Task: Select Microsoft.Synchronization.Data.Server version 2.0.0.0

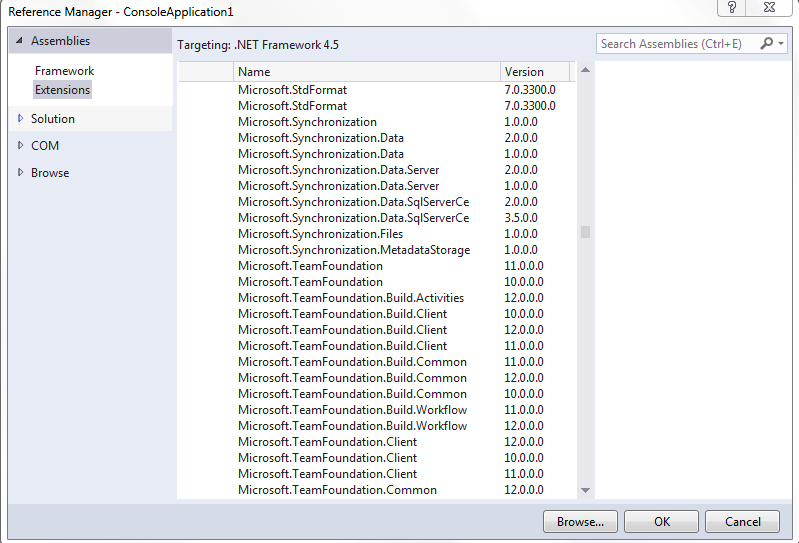Action: click(377, 170)
